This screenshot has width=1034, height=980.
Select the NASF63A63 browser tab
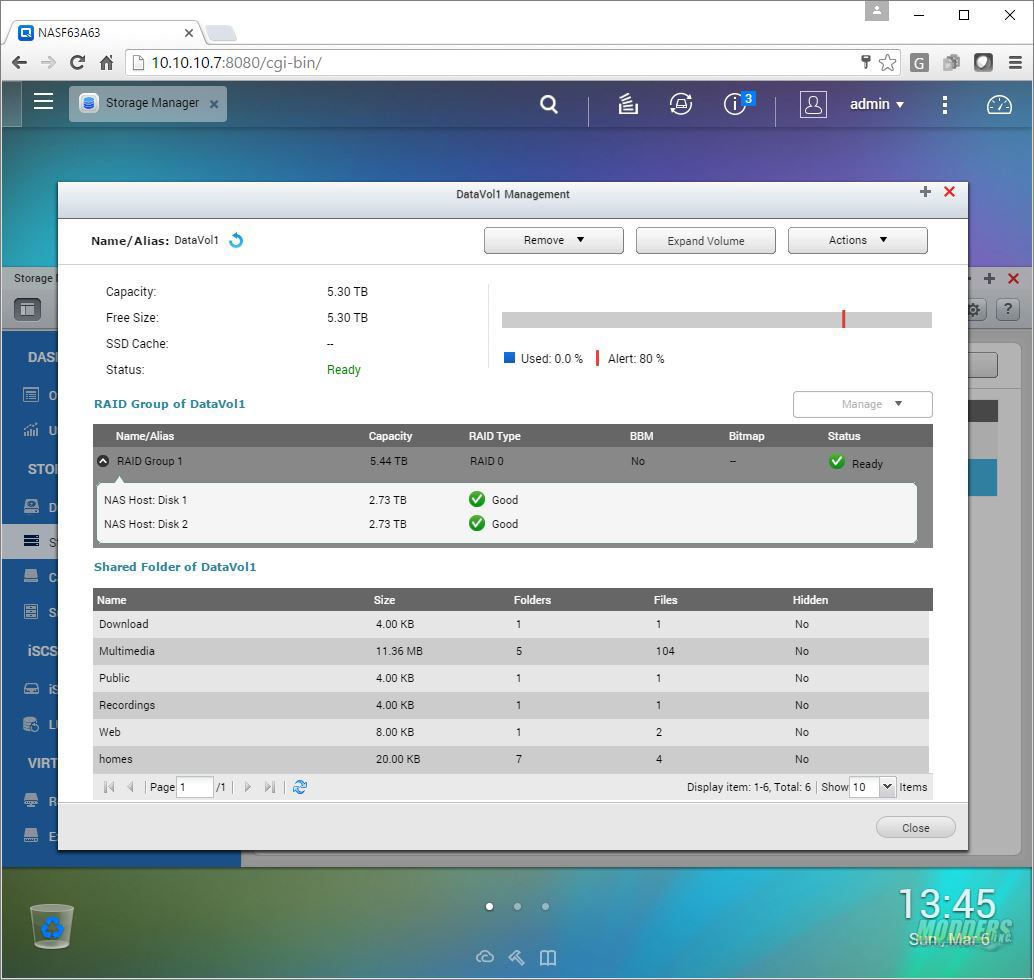pos(106,32)
